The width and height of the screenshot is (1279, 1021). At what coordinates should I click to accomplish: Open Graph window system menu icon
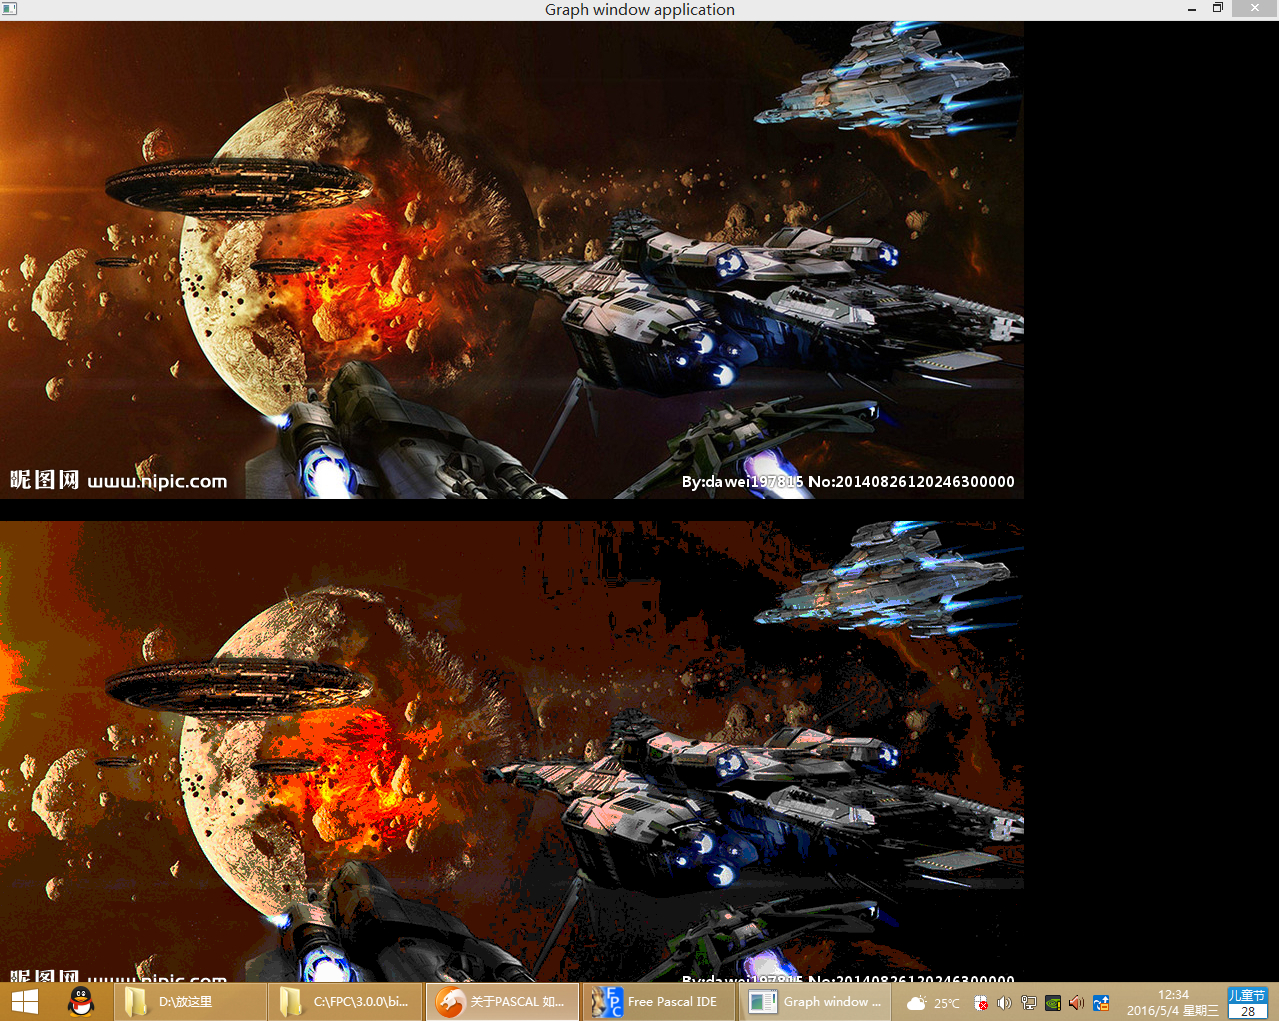click(9, 9)
